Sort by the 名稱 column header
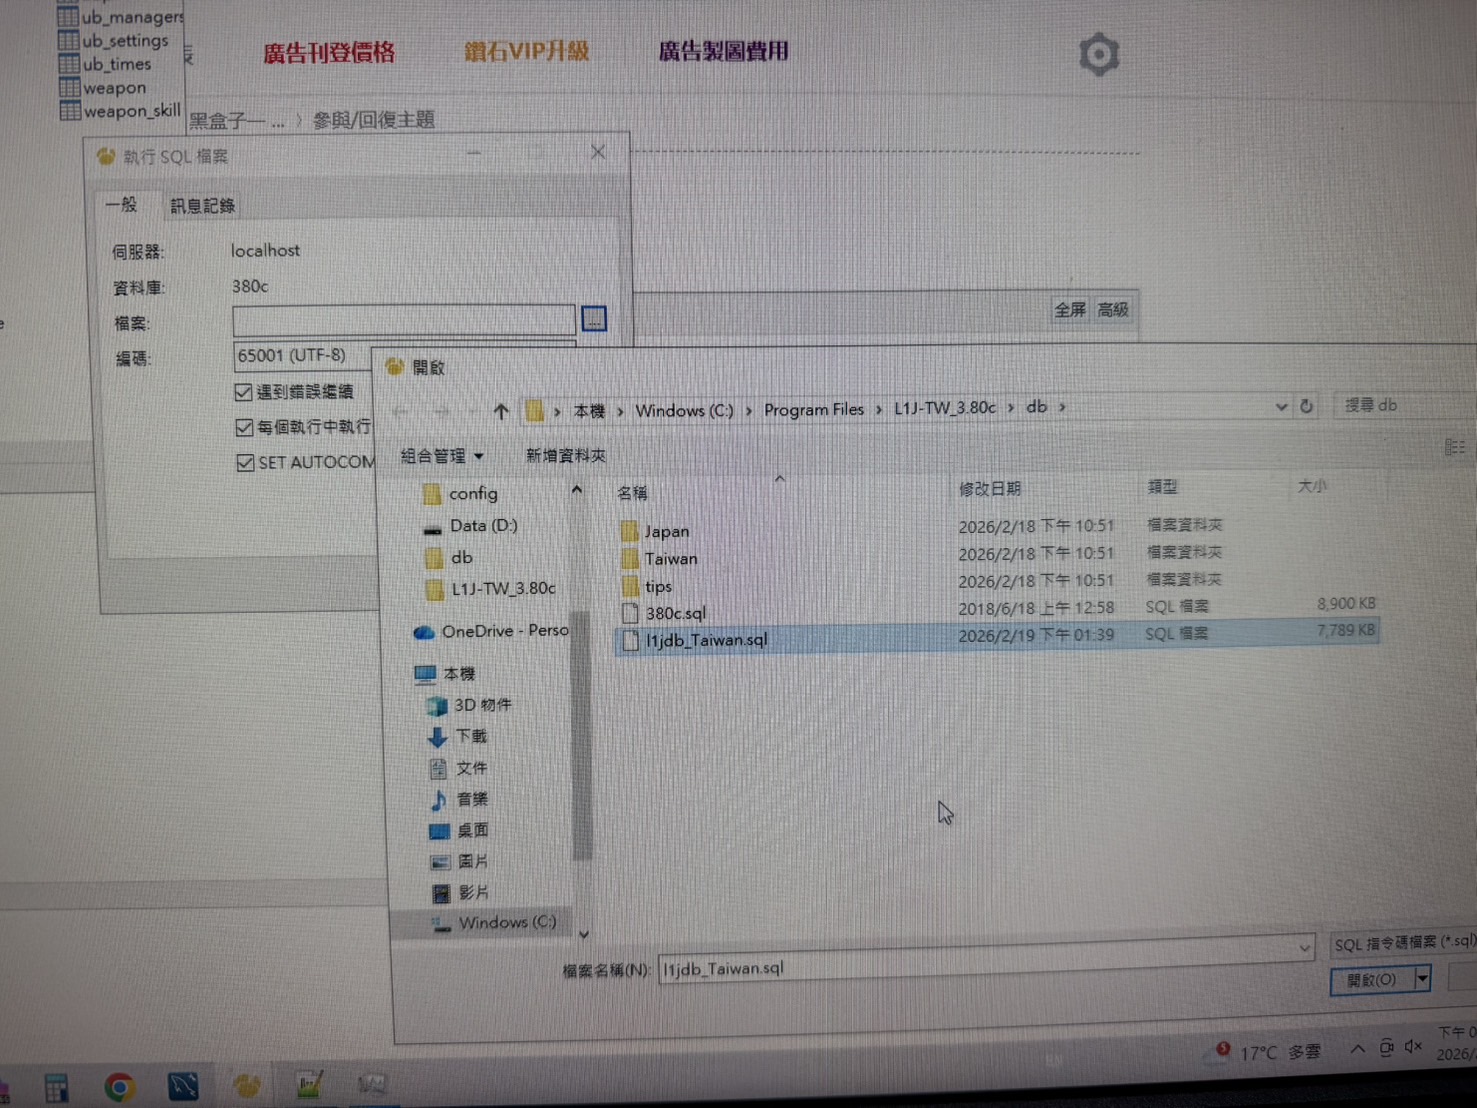The width and height of the screenshot is (1477, 1108). pos(633,493)
